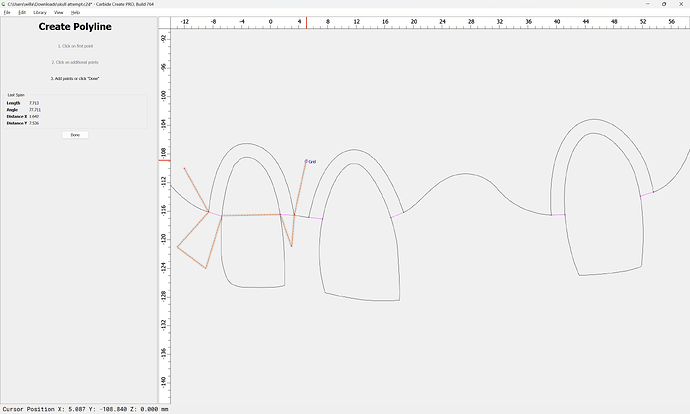
Task: Click the Distance X value in Last Span
Action: click(x=34, y=117)
